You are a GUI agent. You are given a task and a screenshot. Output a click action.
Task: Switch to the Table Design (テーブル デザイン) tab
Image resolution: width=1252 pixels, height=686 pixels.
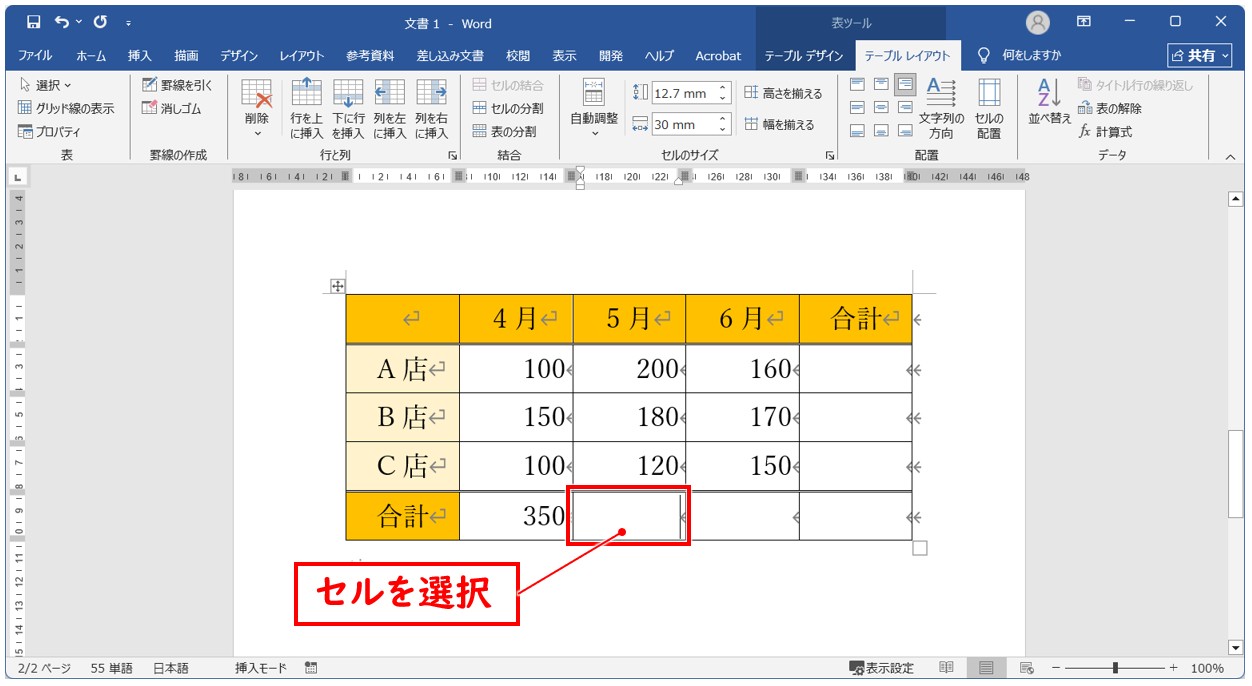point(803,56)
